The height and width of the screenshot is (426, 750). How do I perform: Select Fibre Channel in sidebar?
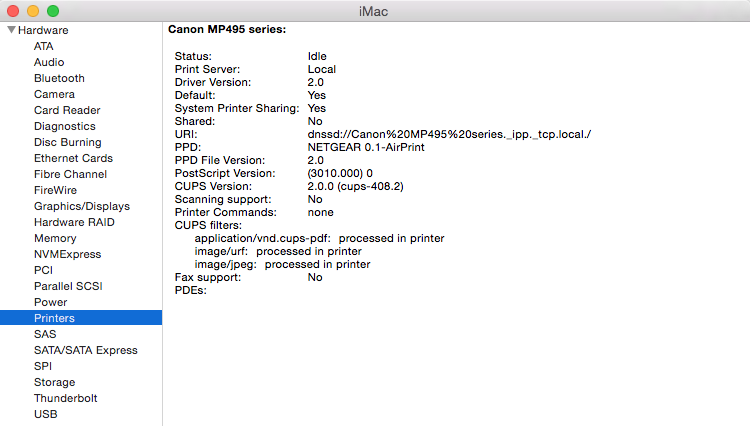[x=70, y=175]
